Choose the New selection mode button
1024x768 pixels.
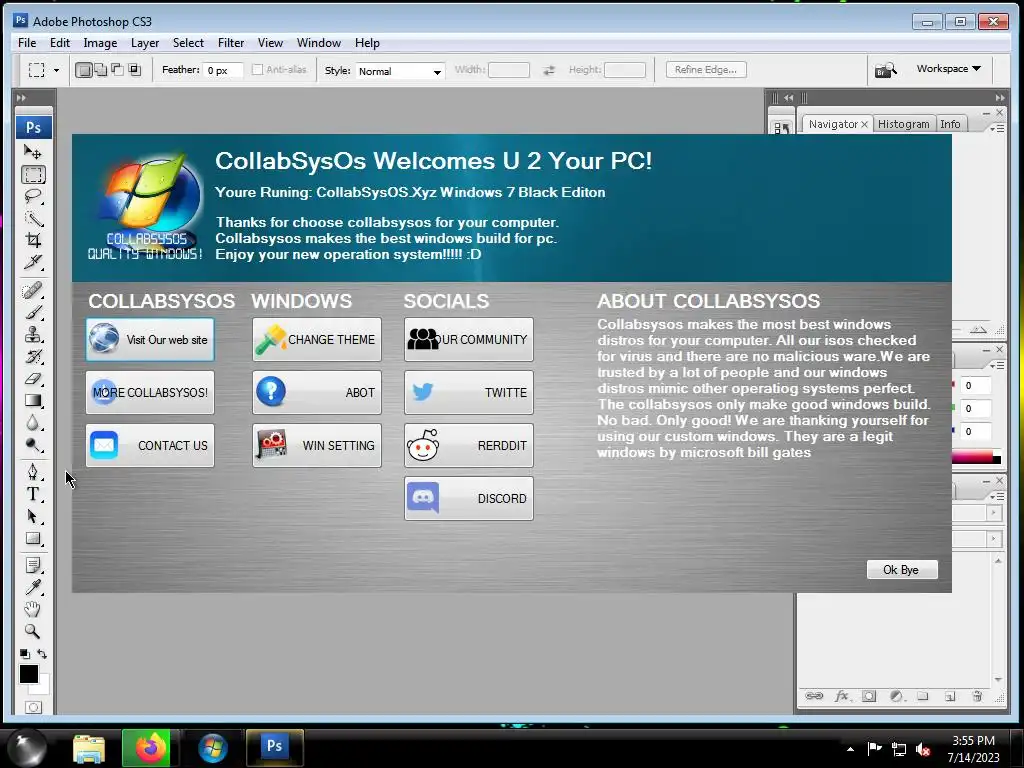[84, 70]
